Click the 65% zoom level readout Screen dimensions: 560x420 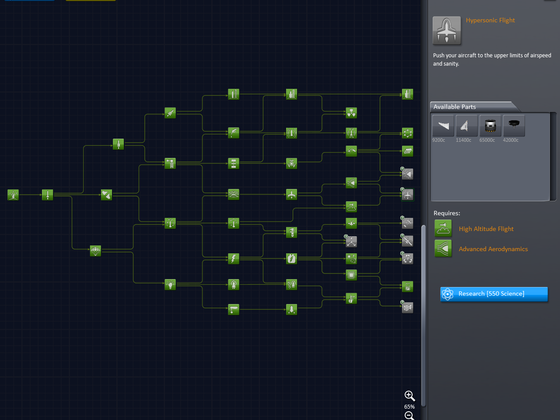(x=409, y=407)
